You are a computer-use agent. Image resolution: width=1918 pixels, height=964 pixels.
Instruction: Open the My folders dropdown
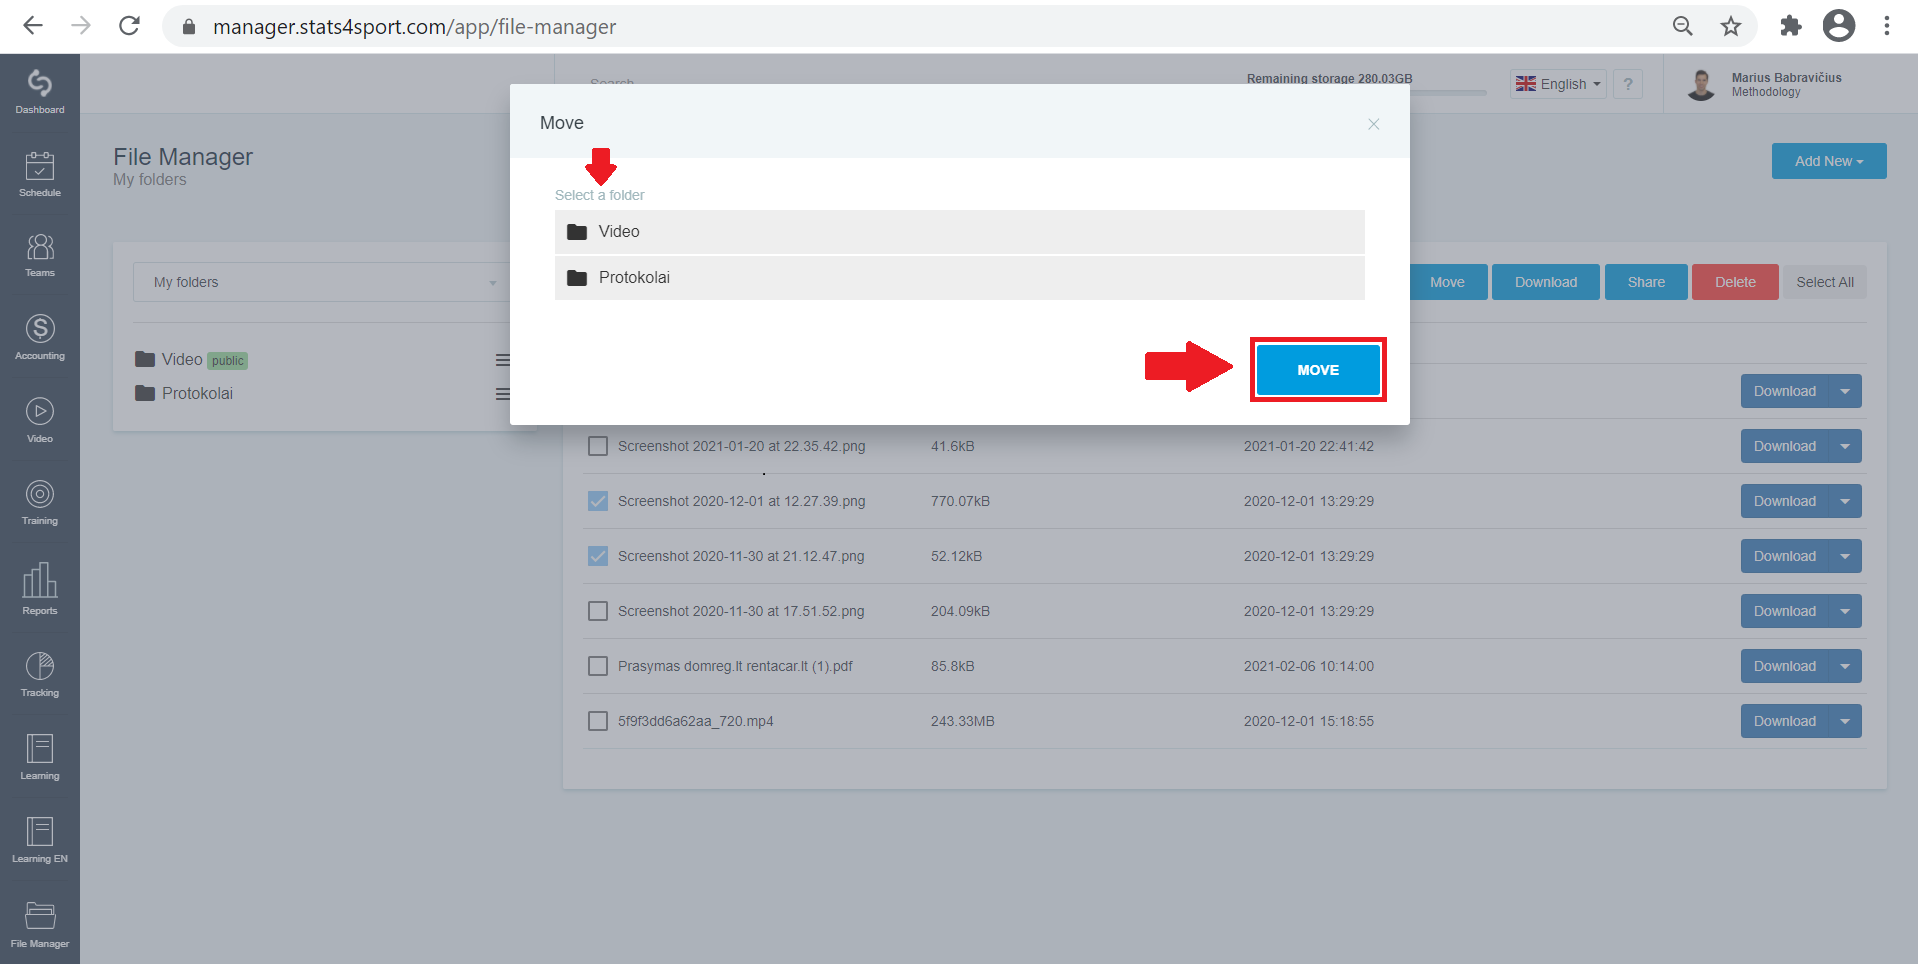point(325,282)
